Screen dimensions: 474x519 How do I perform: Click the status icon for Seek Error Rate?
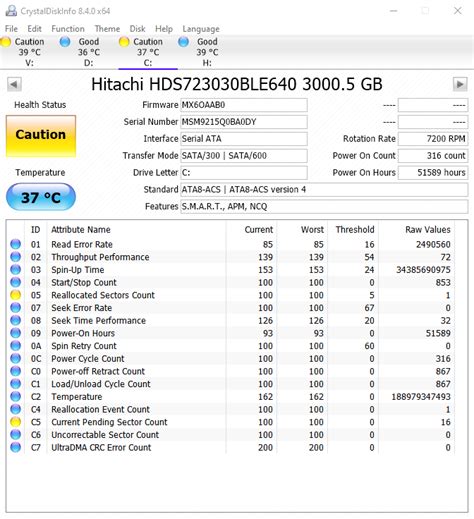(15, 308)
